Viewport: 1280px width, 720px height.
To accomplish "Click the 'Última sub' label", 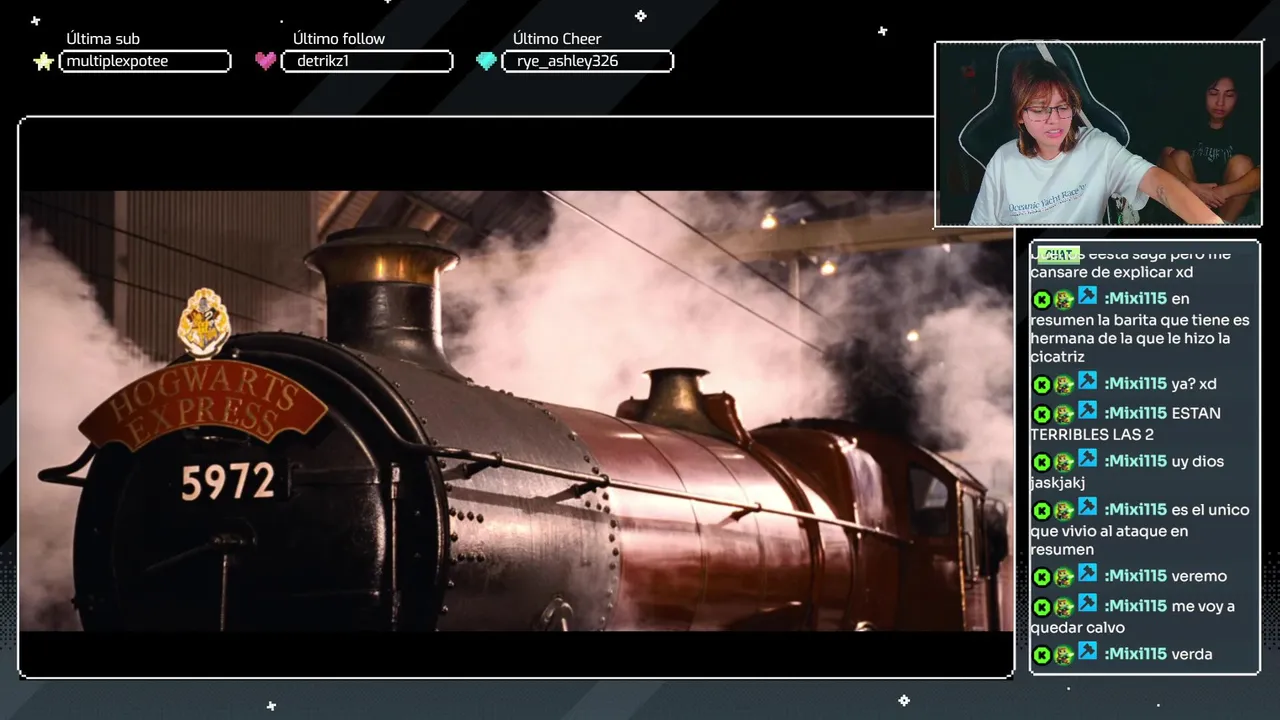I will [103, 39].
